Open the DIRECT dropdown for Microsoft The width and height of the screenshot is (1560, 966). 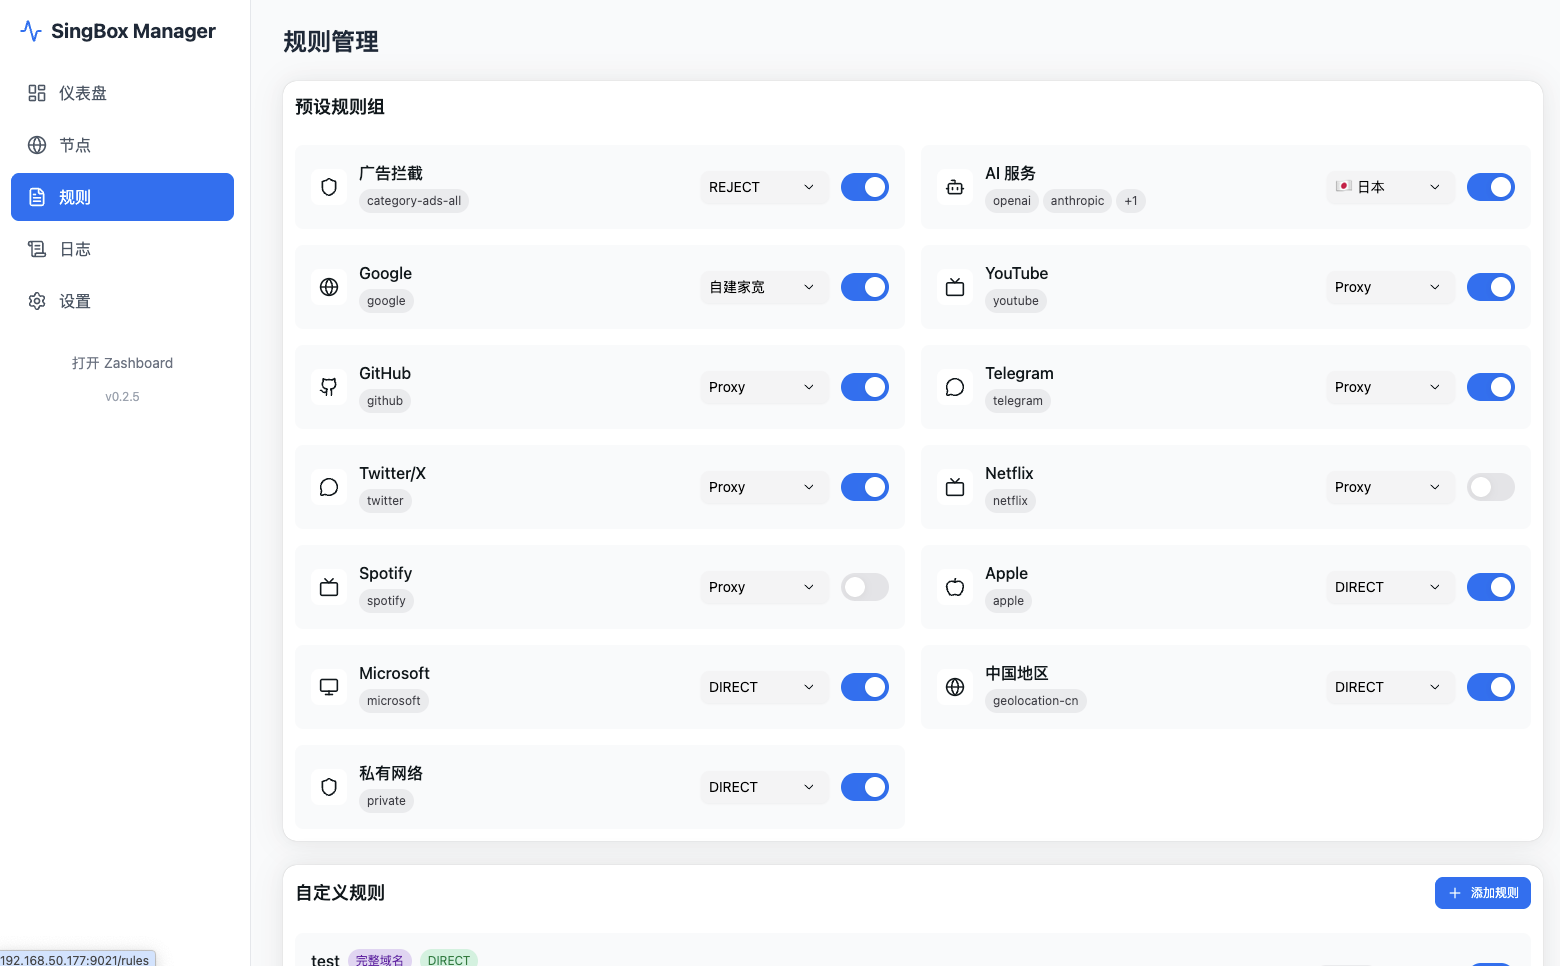coord(765,687)
